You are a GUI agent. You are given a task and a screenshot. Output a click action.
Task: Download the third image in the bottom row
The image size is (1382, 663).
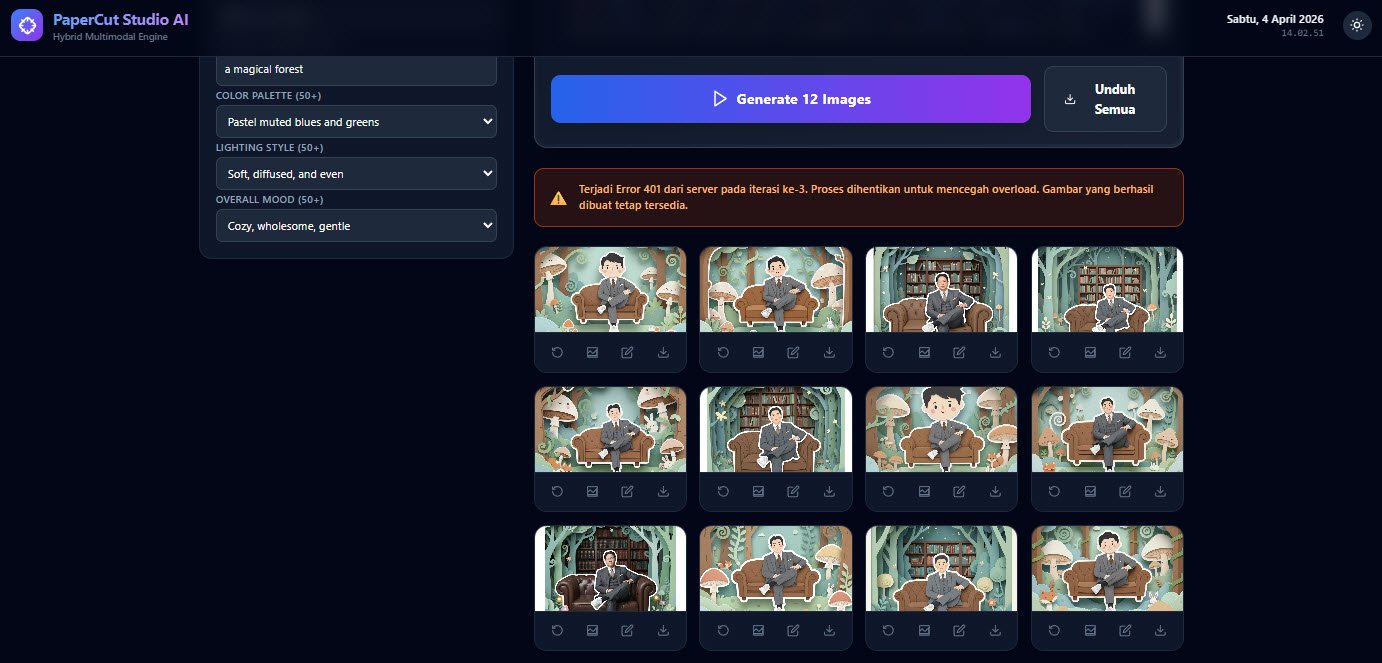(995, 630)
